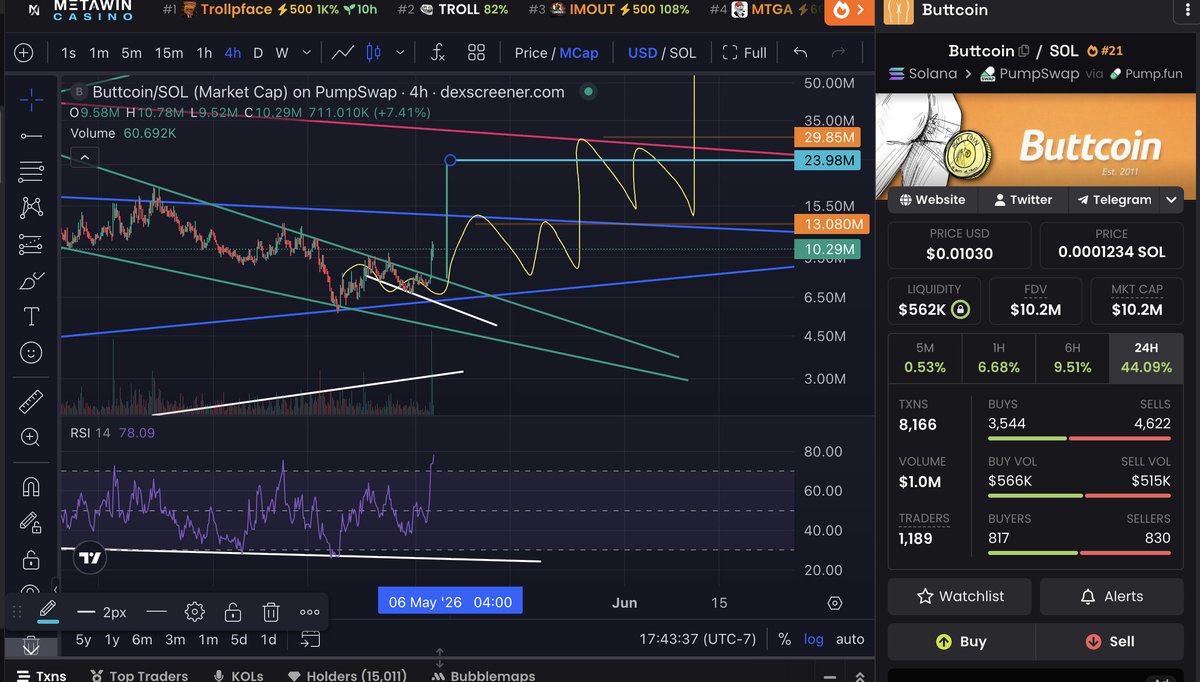
Task: Collapse the chart legend indicators
Action: click(x=84, y=157)
